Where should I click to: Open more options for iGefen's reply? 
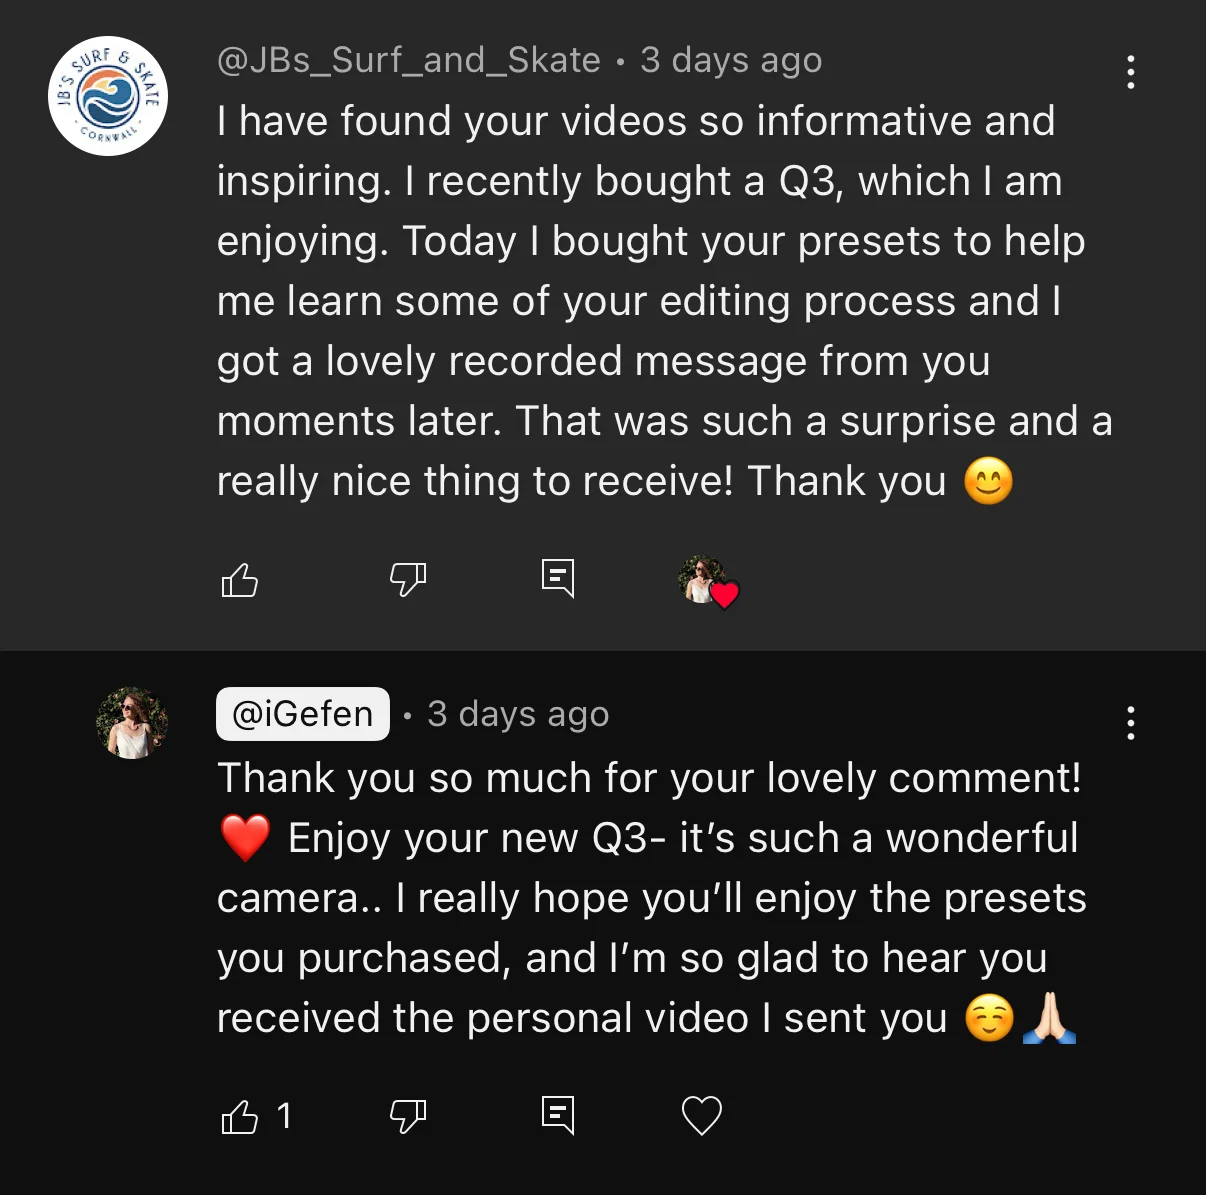point(1130,722)
